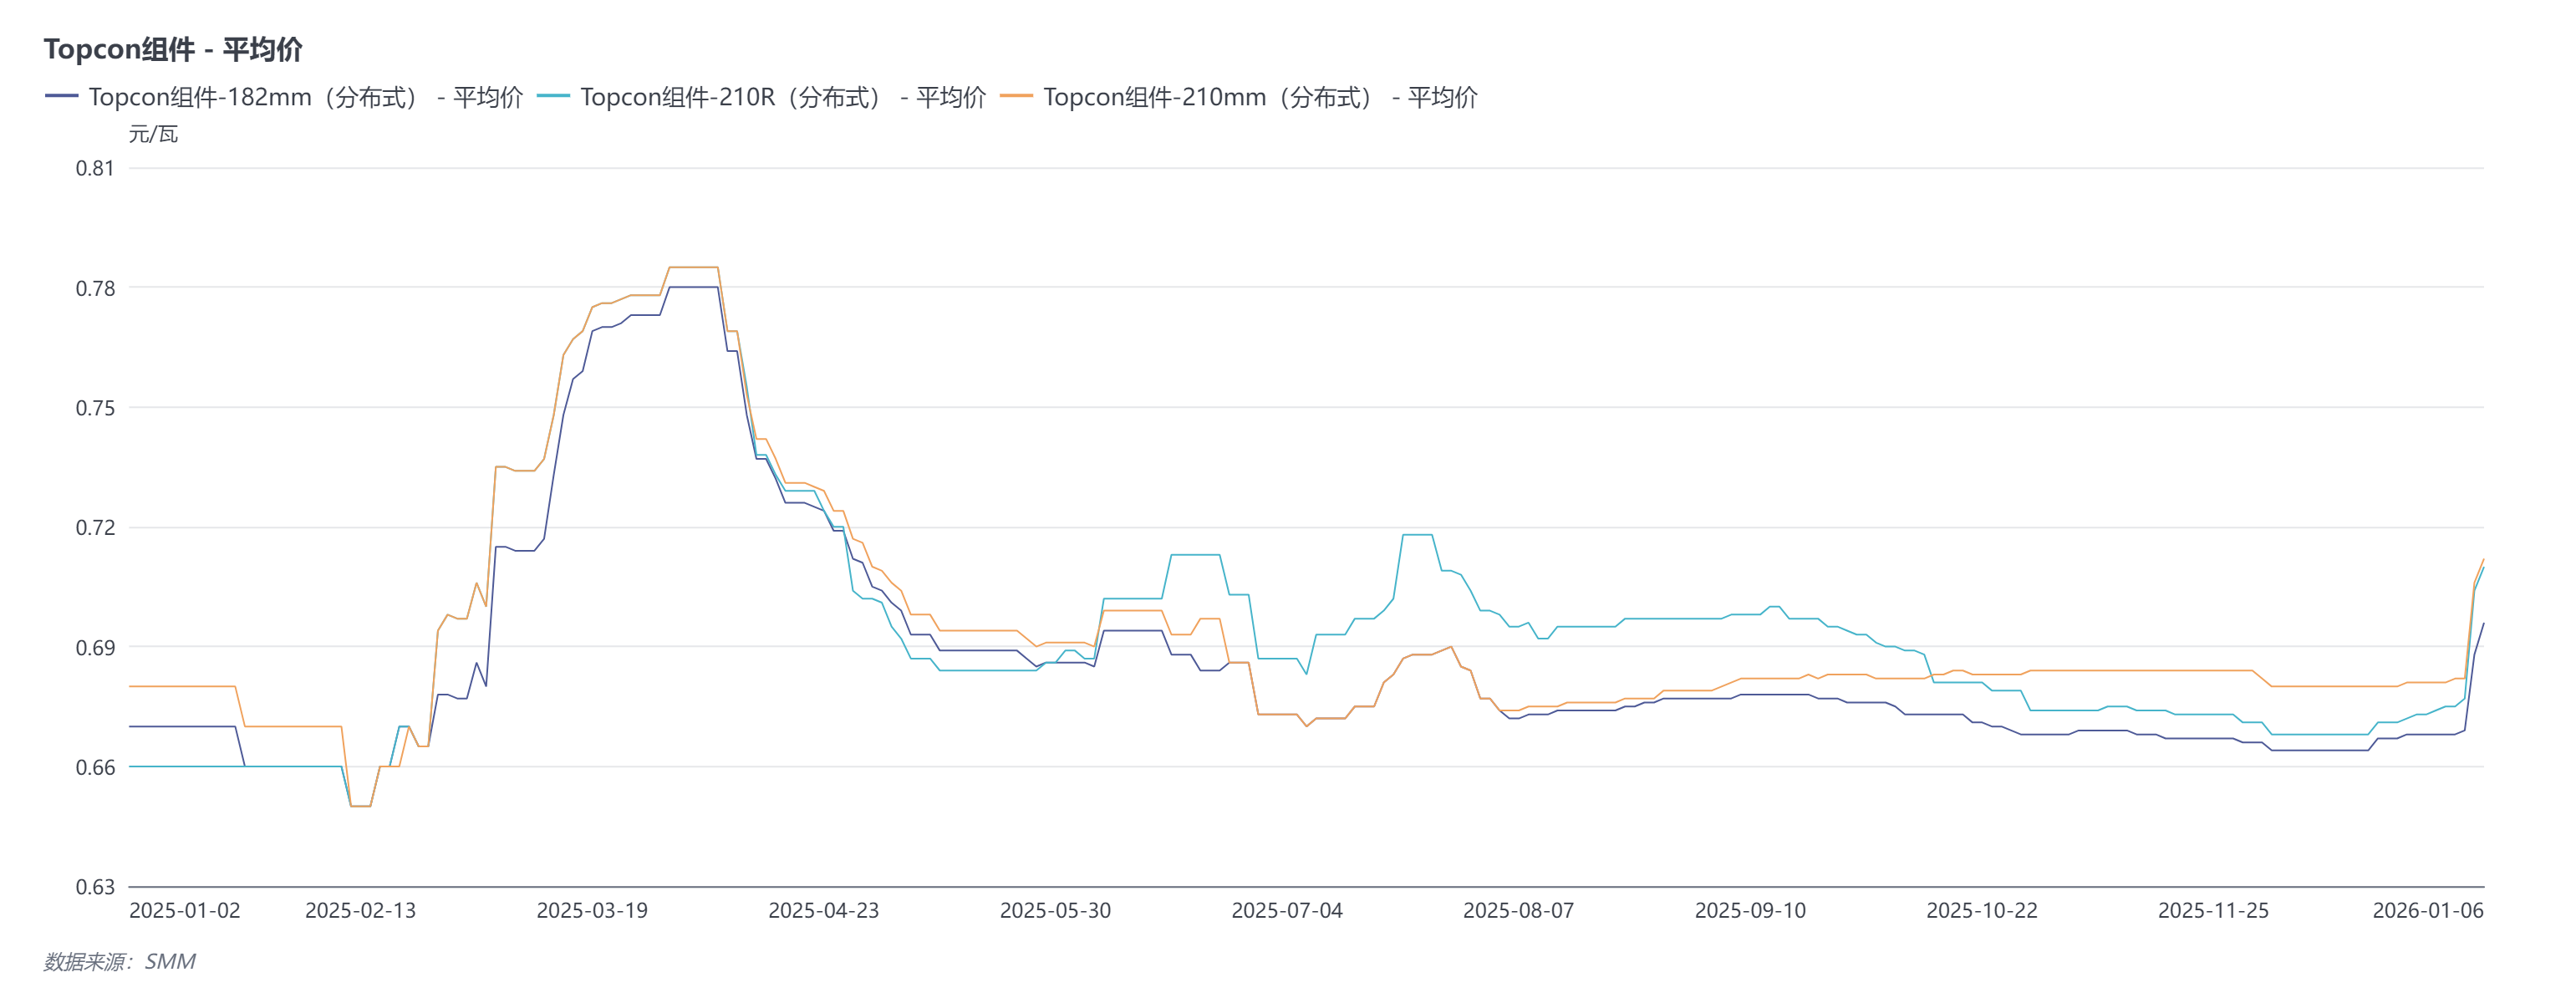Click the 2025-07-04 x-axis date label
This screenshot has width=2576, height=1003.
(x=1287, y=911)
